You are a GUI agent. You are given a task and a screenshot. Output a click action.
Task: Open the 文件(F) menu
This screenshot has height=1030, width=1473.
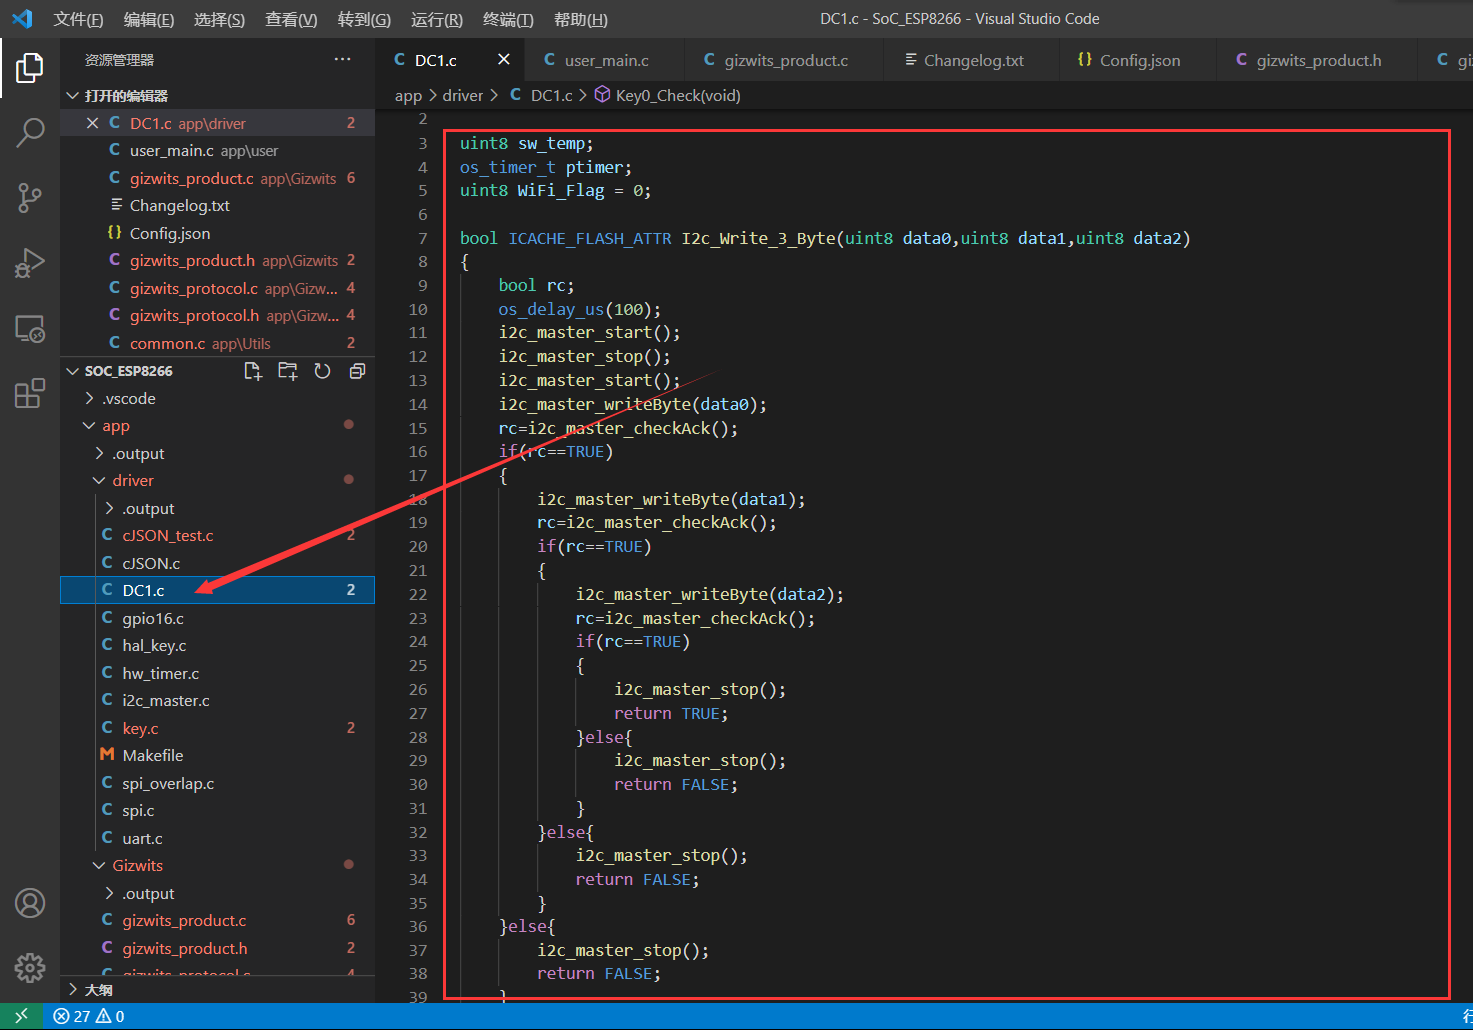tap(78, 20)
